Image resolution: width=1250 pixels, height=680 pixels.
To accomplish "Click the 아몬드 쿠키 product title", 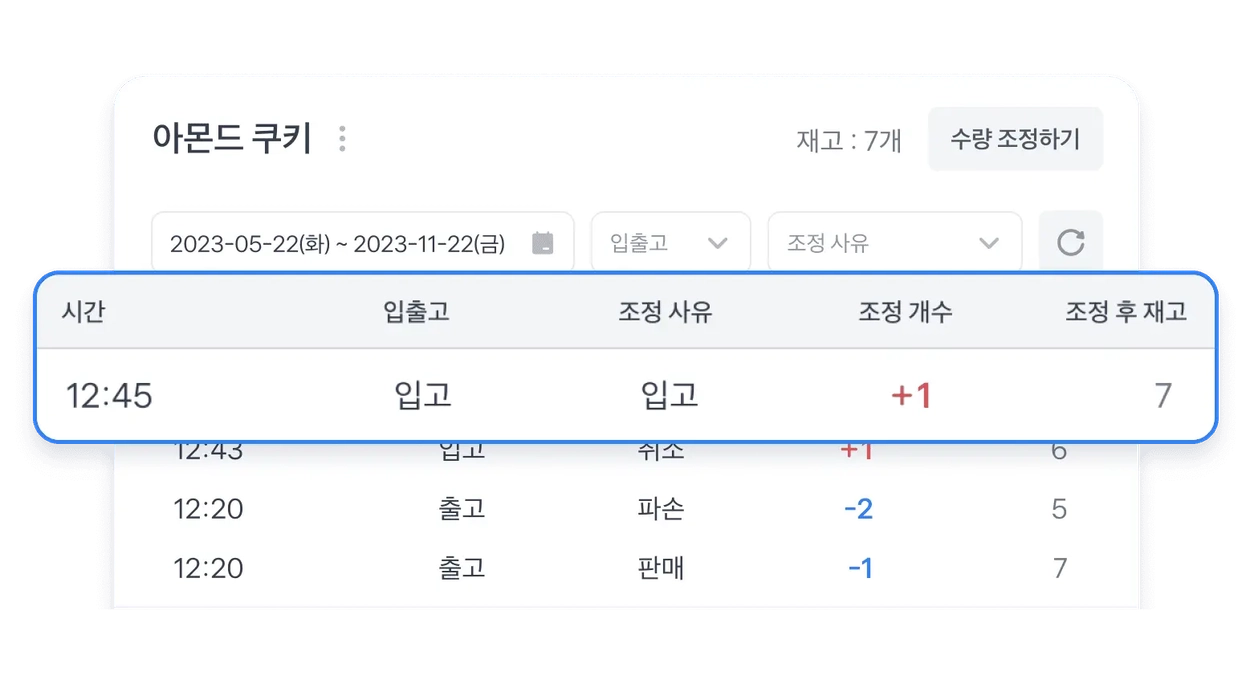I will click(x=232, y=138).
